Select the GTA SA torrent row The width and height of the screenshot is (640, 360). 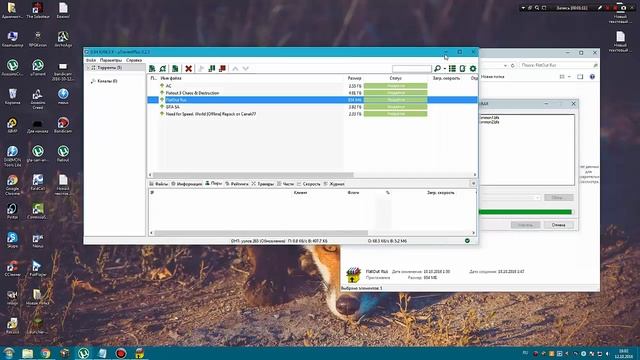(312, 107)
